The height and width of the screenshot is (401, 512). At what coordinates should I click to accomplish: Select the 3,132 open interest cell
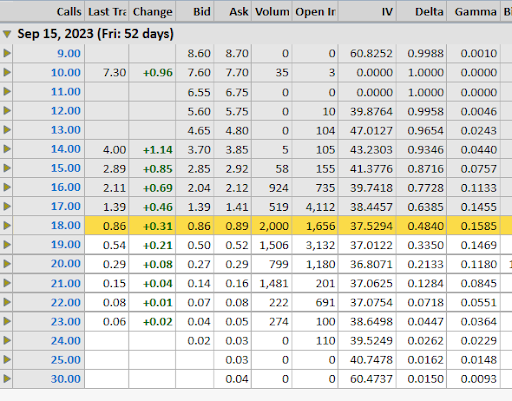click(x=315, y=245)
